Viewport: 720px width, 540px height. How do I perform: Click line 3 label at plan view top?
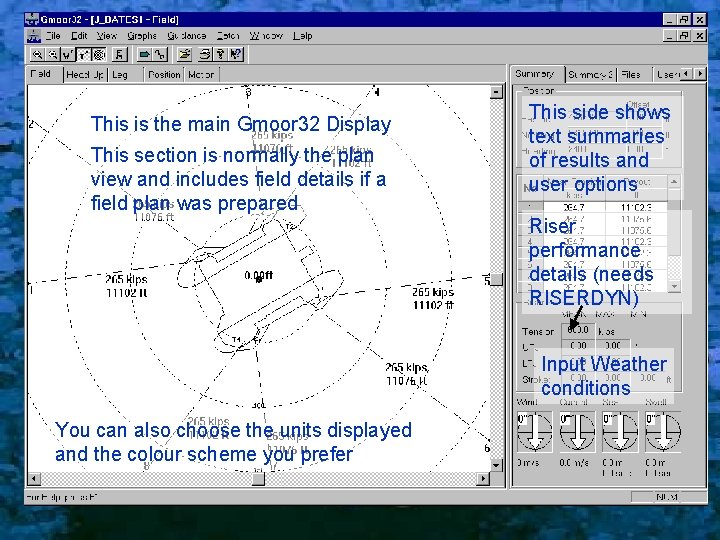248,92
